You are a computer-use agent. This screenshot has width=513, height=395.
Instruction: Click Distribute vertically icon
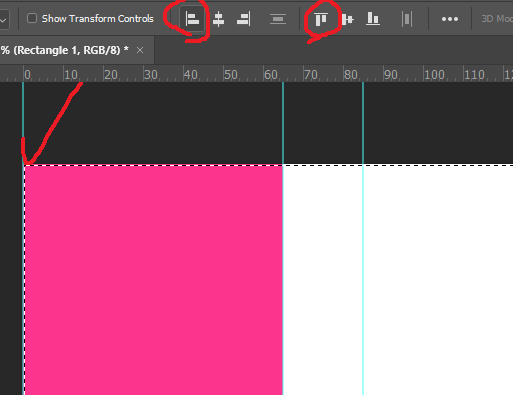point(278,19)
